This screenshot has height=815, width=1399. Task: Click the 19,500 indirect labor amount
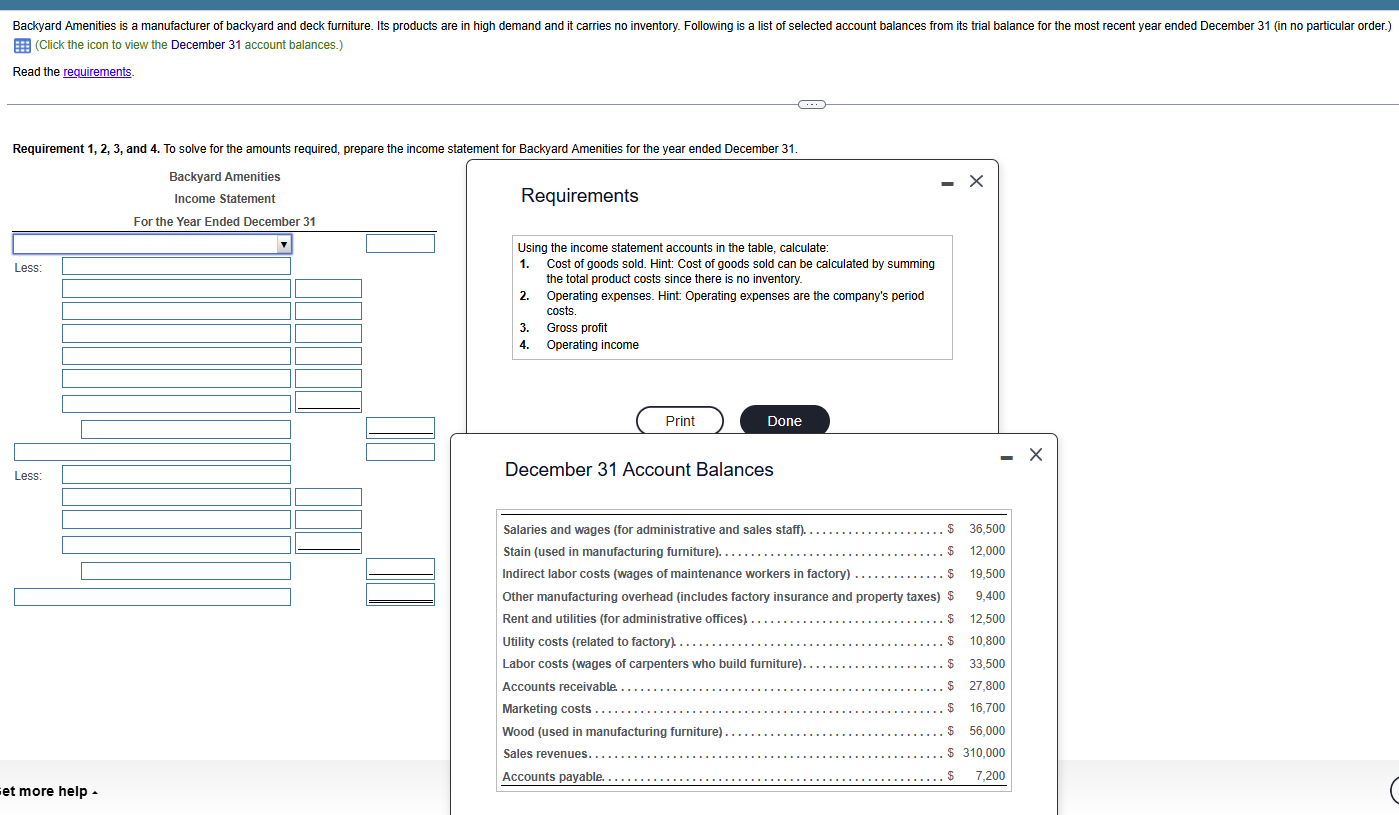click(x=987, y=574)
